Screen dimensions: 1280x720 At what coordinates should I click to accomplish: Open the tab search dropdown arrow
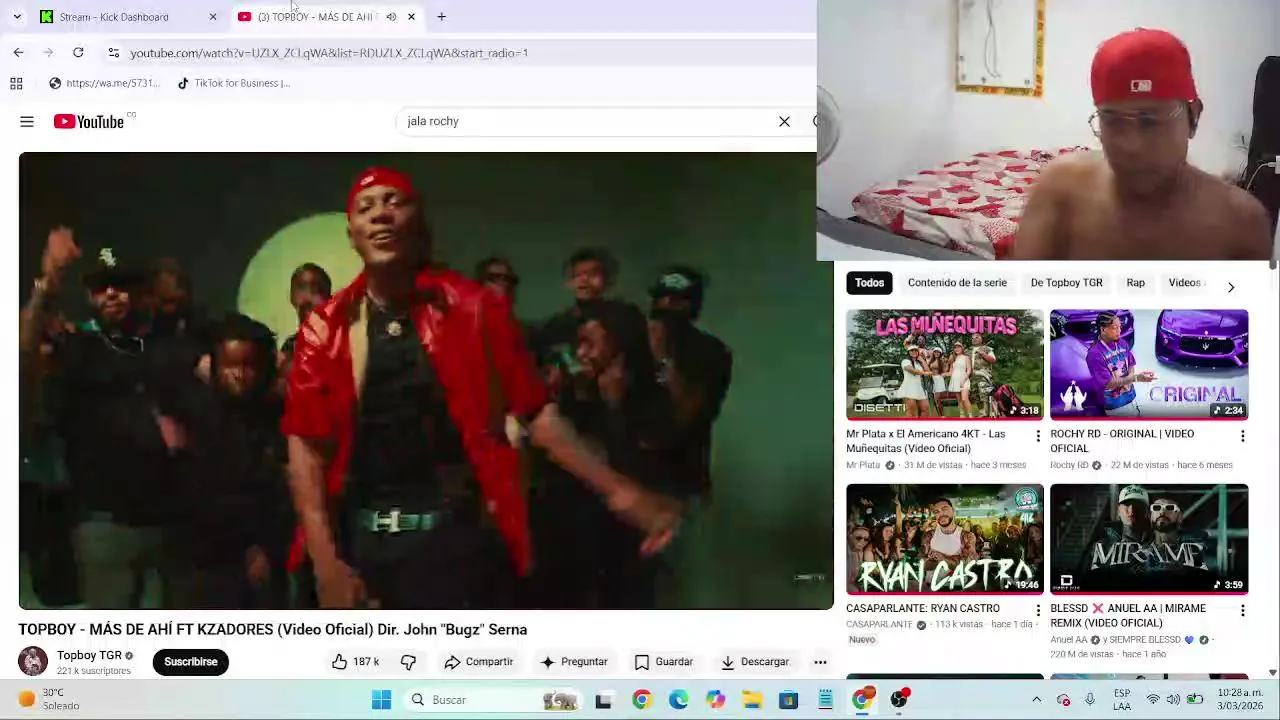(x=17, y=17)
